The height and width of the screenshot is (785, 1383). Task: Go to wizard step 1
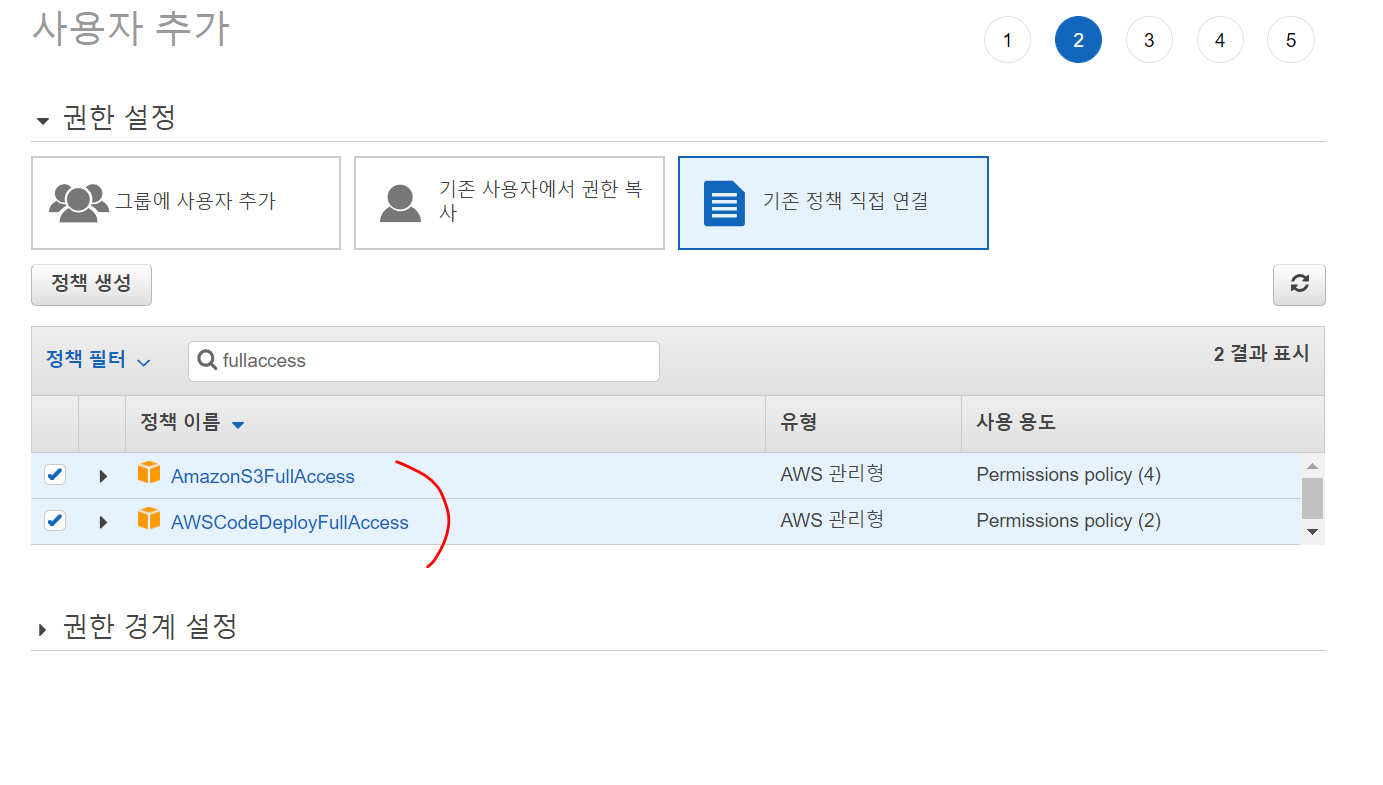coord(1007,40)
